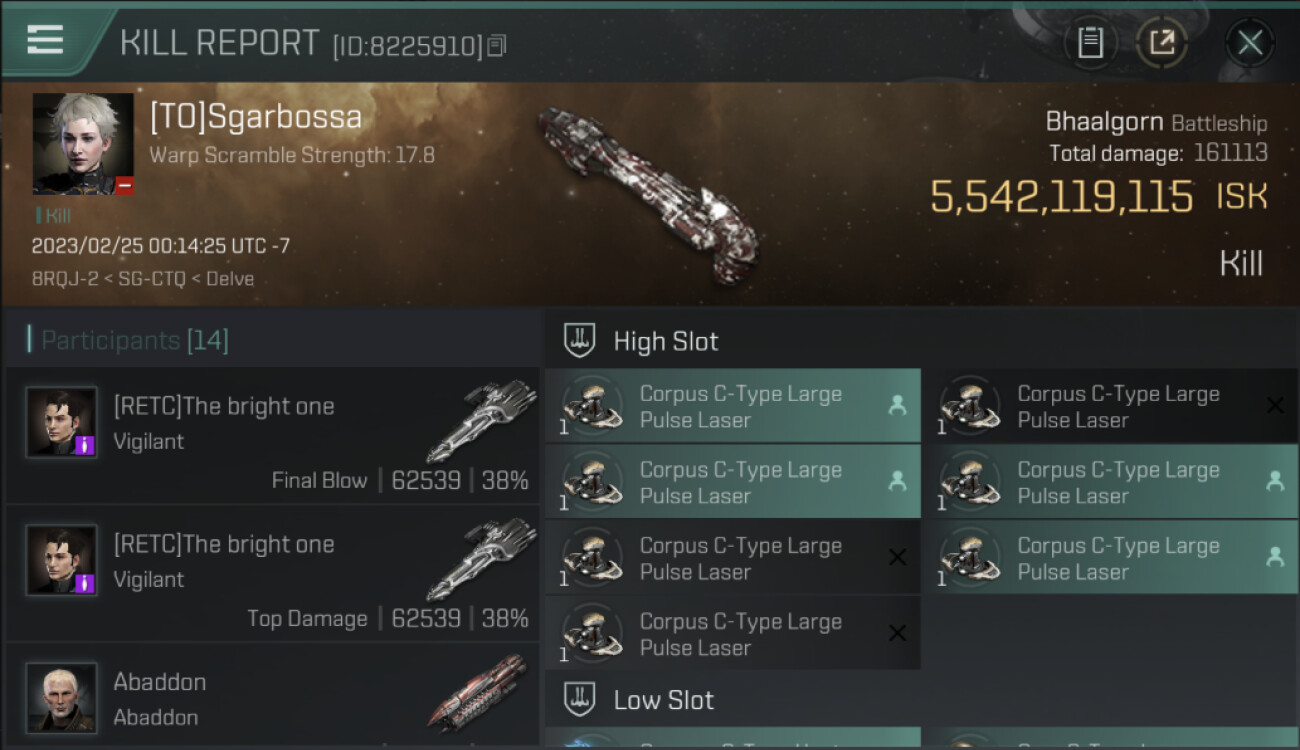Copy the kill report ID number

(x=497, y=45)
